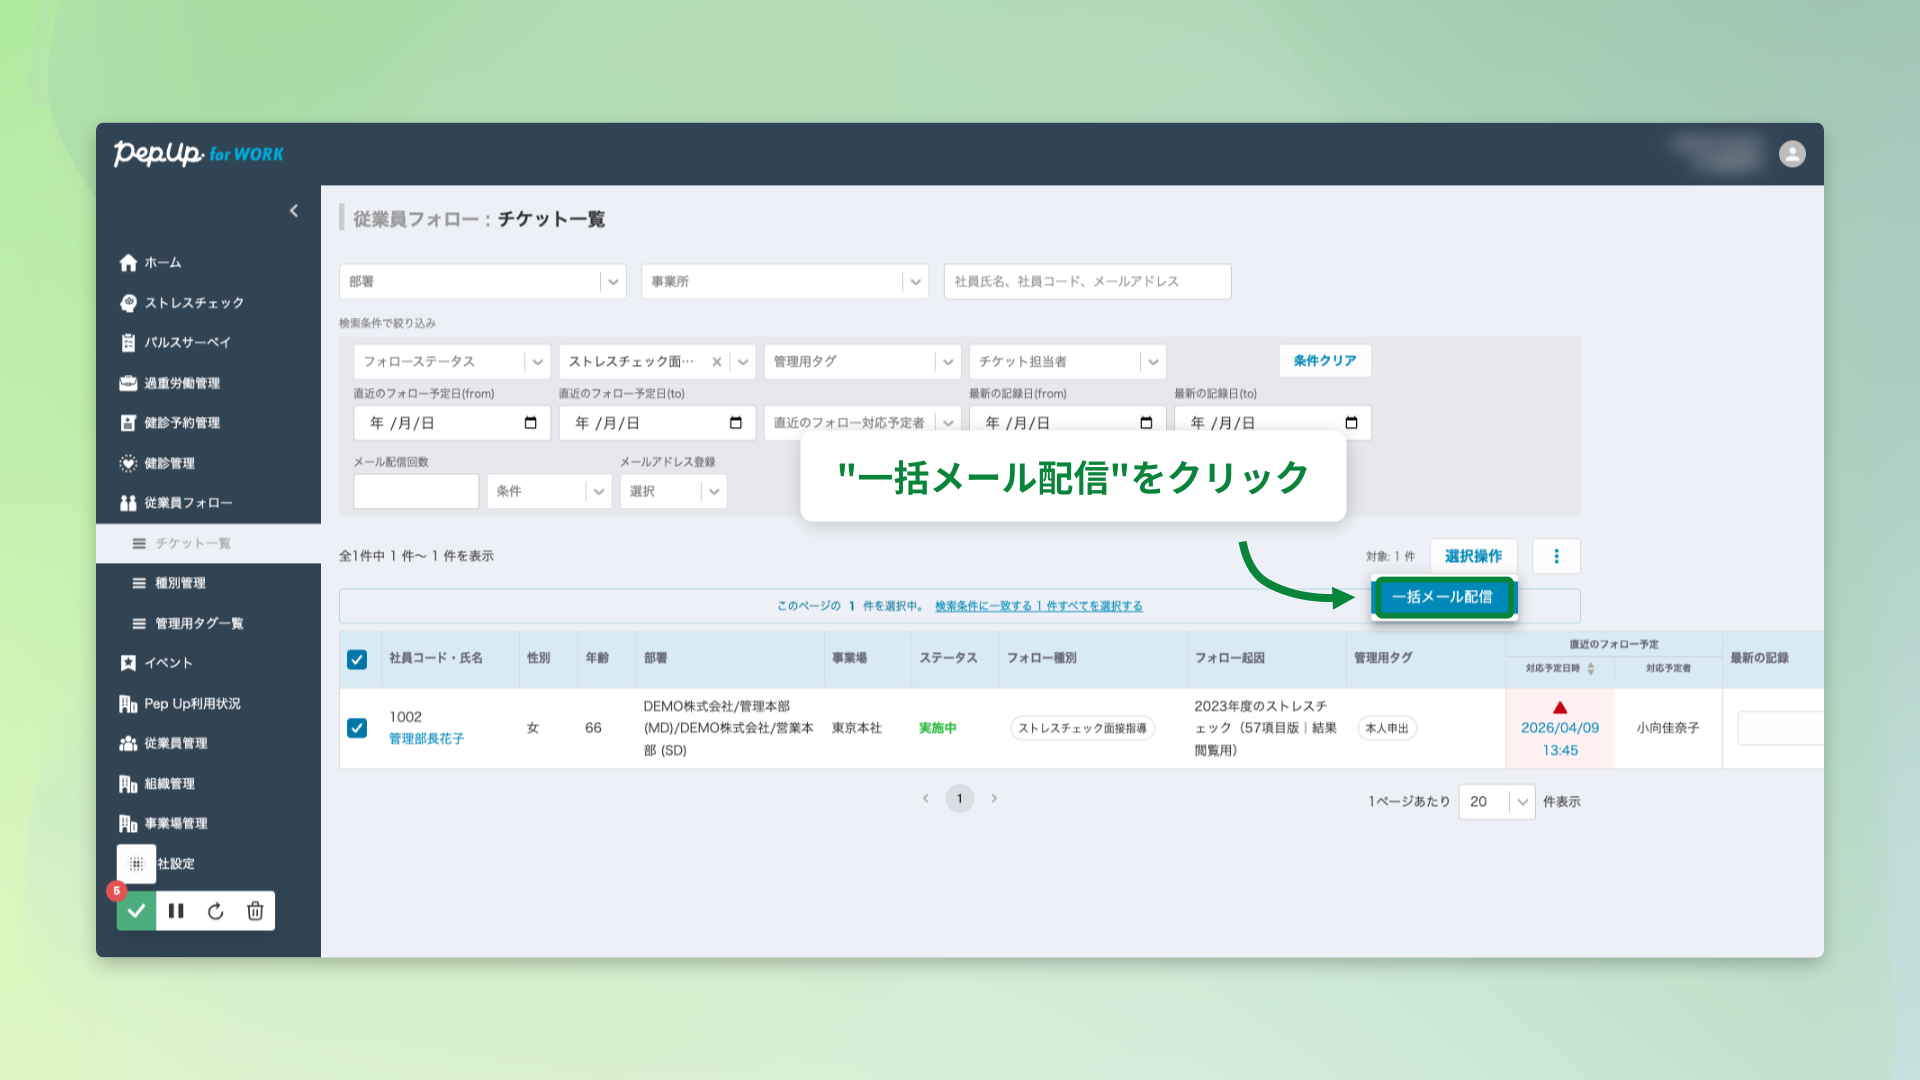Image resolution: width=1920 pixels, height=1080 pixels.
Task: Open calendar for 最新の記録日(from)
Action: tap(1146, 423)
